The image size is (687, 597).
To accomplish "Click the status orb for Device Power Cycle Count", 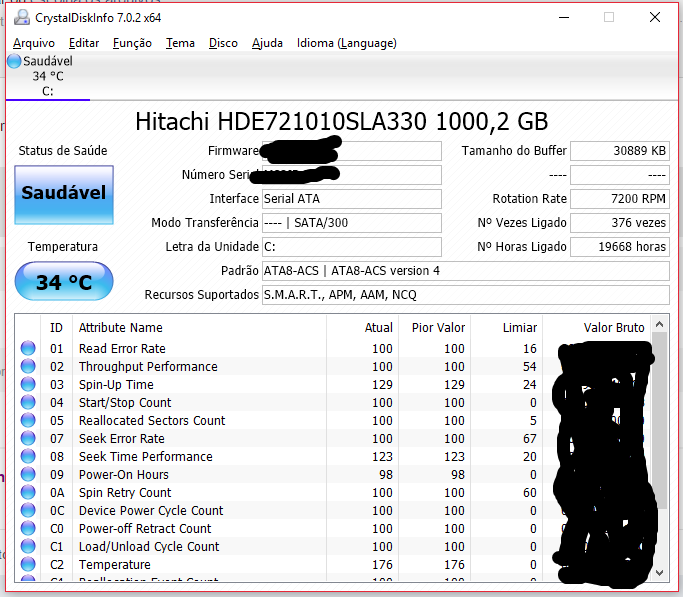I will (x=28, y=510).
